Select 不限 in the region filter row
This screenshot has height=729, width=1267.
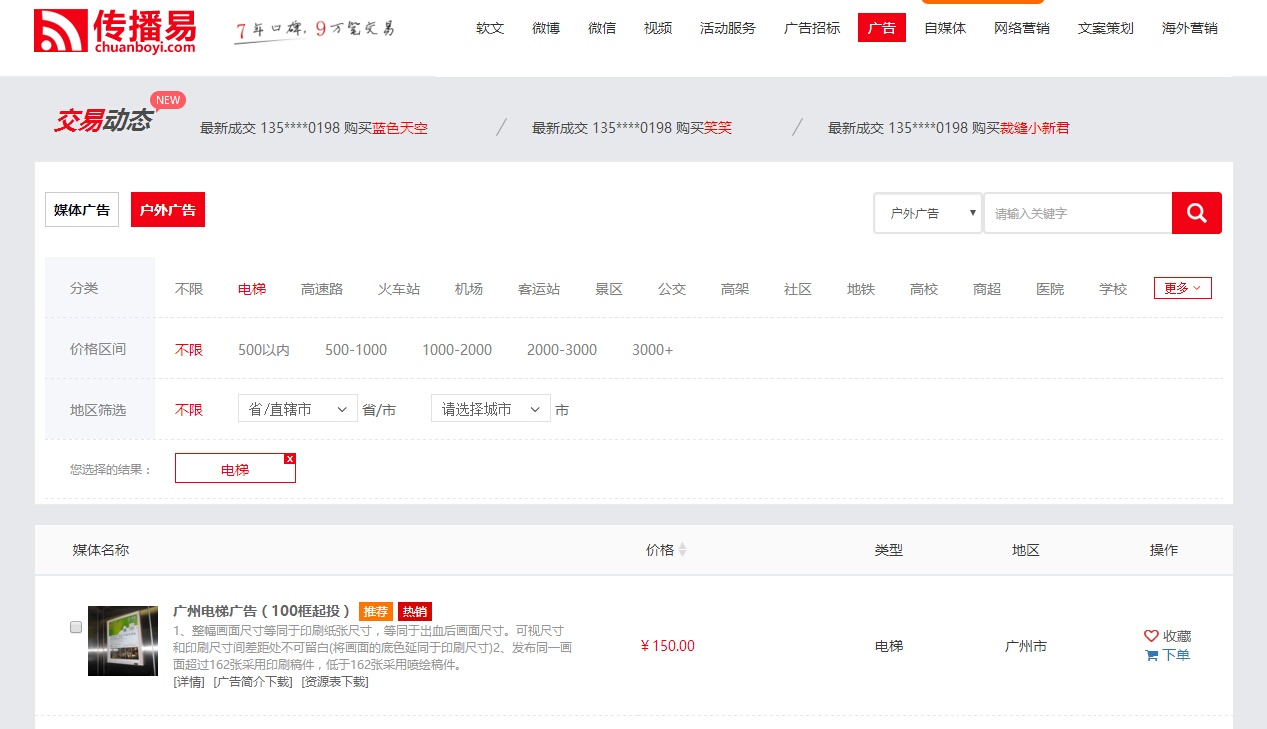pyautogui.click(x=189, y=410)
